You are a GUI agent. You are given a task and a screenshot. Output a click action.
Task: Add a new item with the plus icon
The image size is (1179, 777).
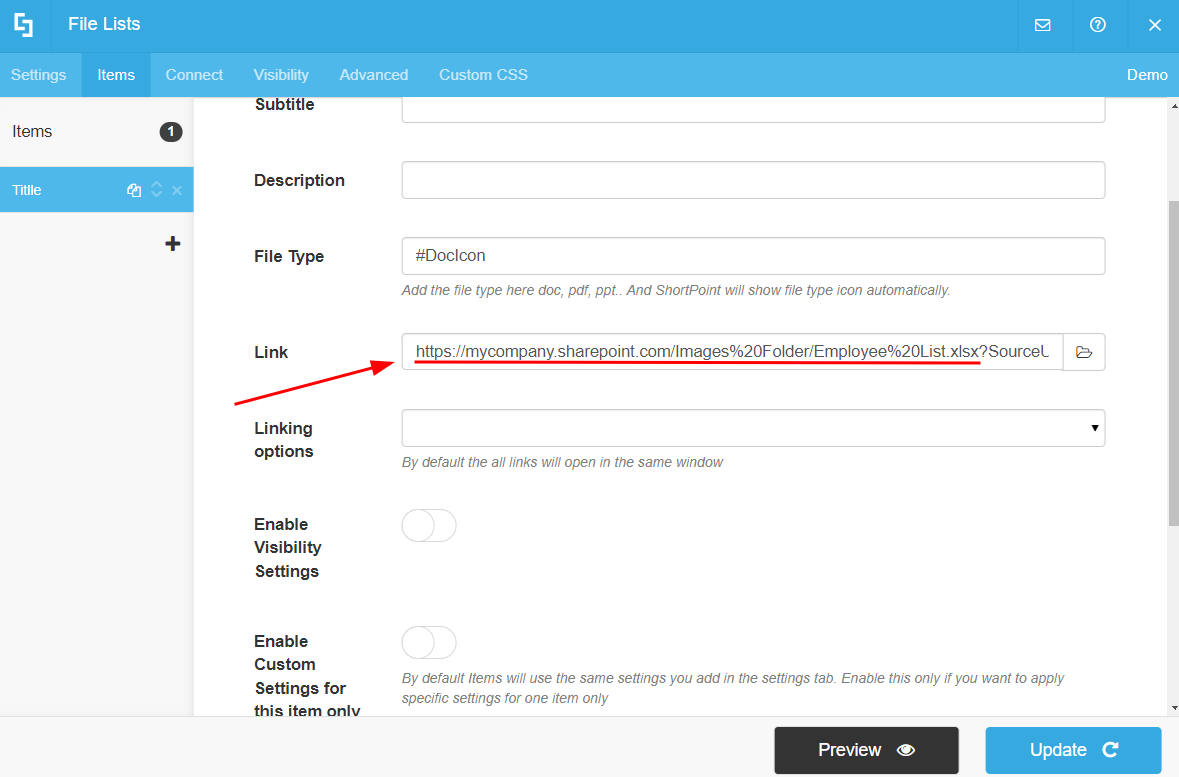coord(172,243)
